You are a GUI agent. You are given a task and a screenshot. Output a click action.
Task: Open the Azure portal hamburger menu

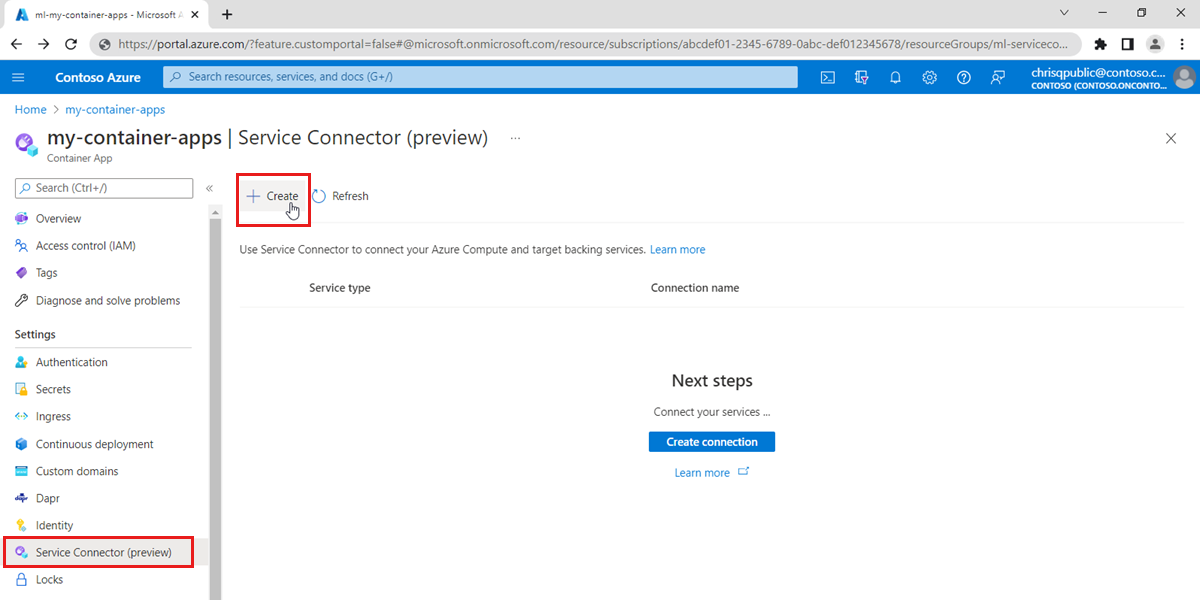18,77
